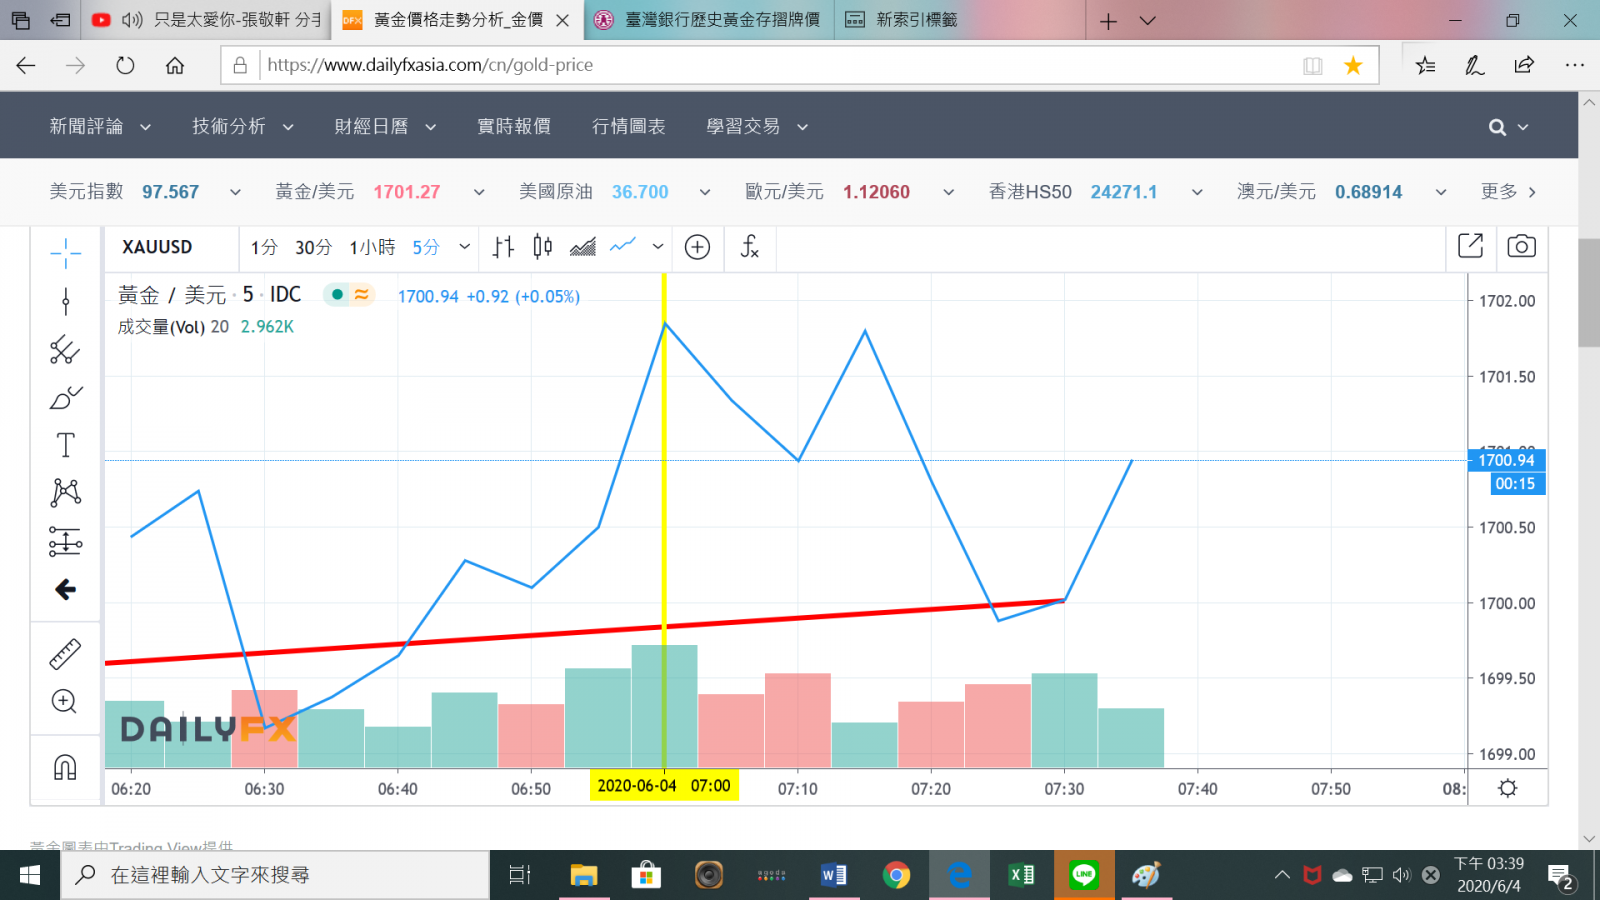
Task: Open the 行情圖表 page
Action: coord(628,126)
